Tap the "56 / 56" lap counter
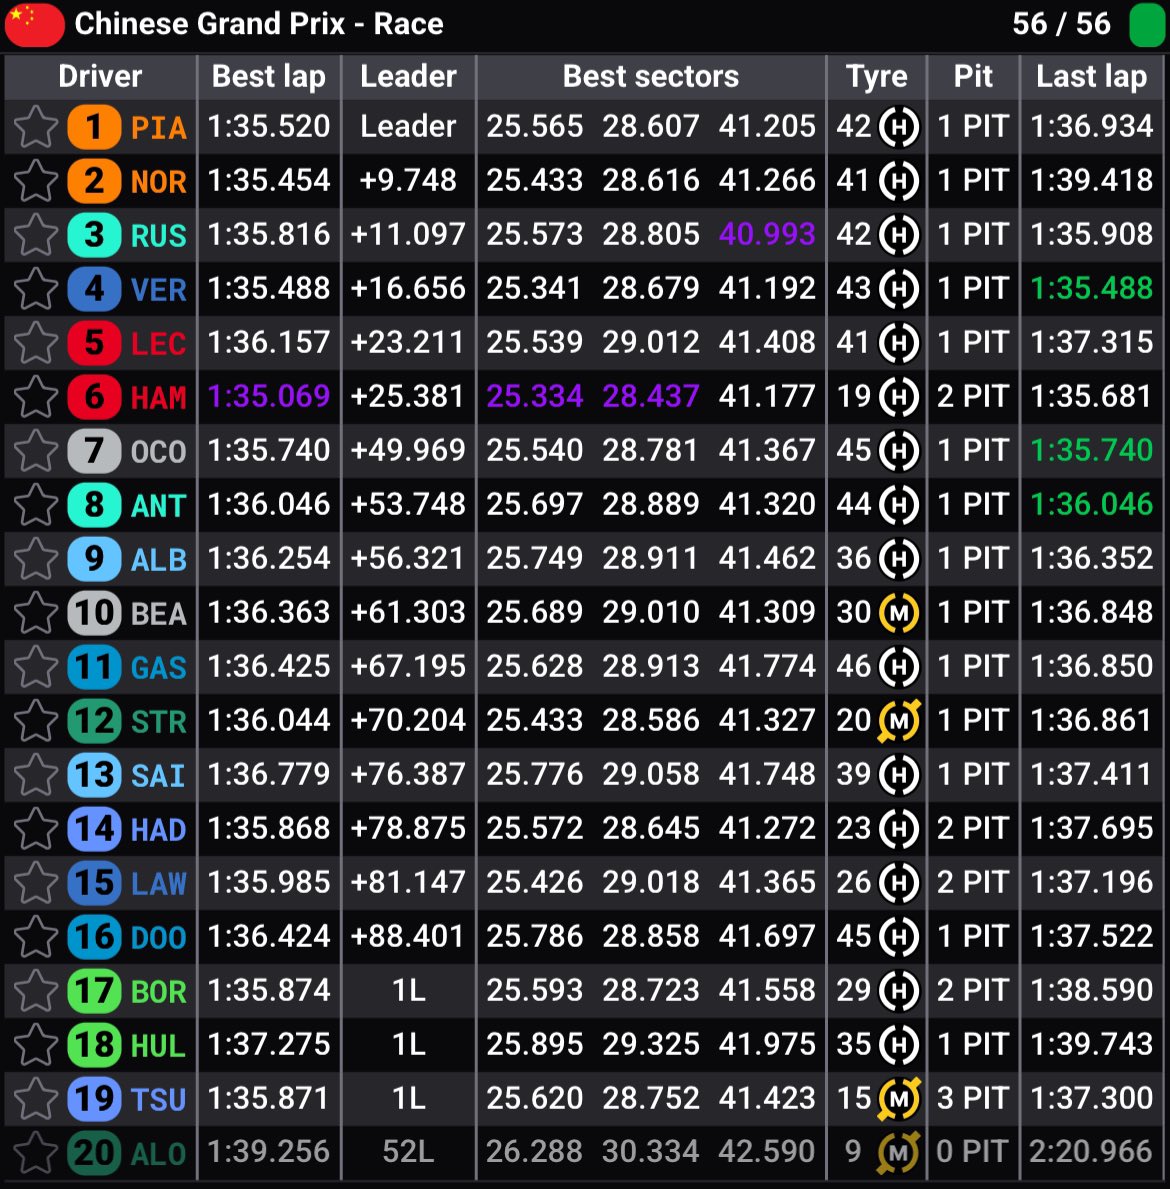1170x1189 pixels. [x=1061, y=24]
